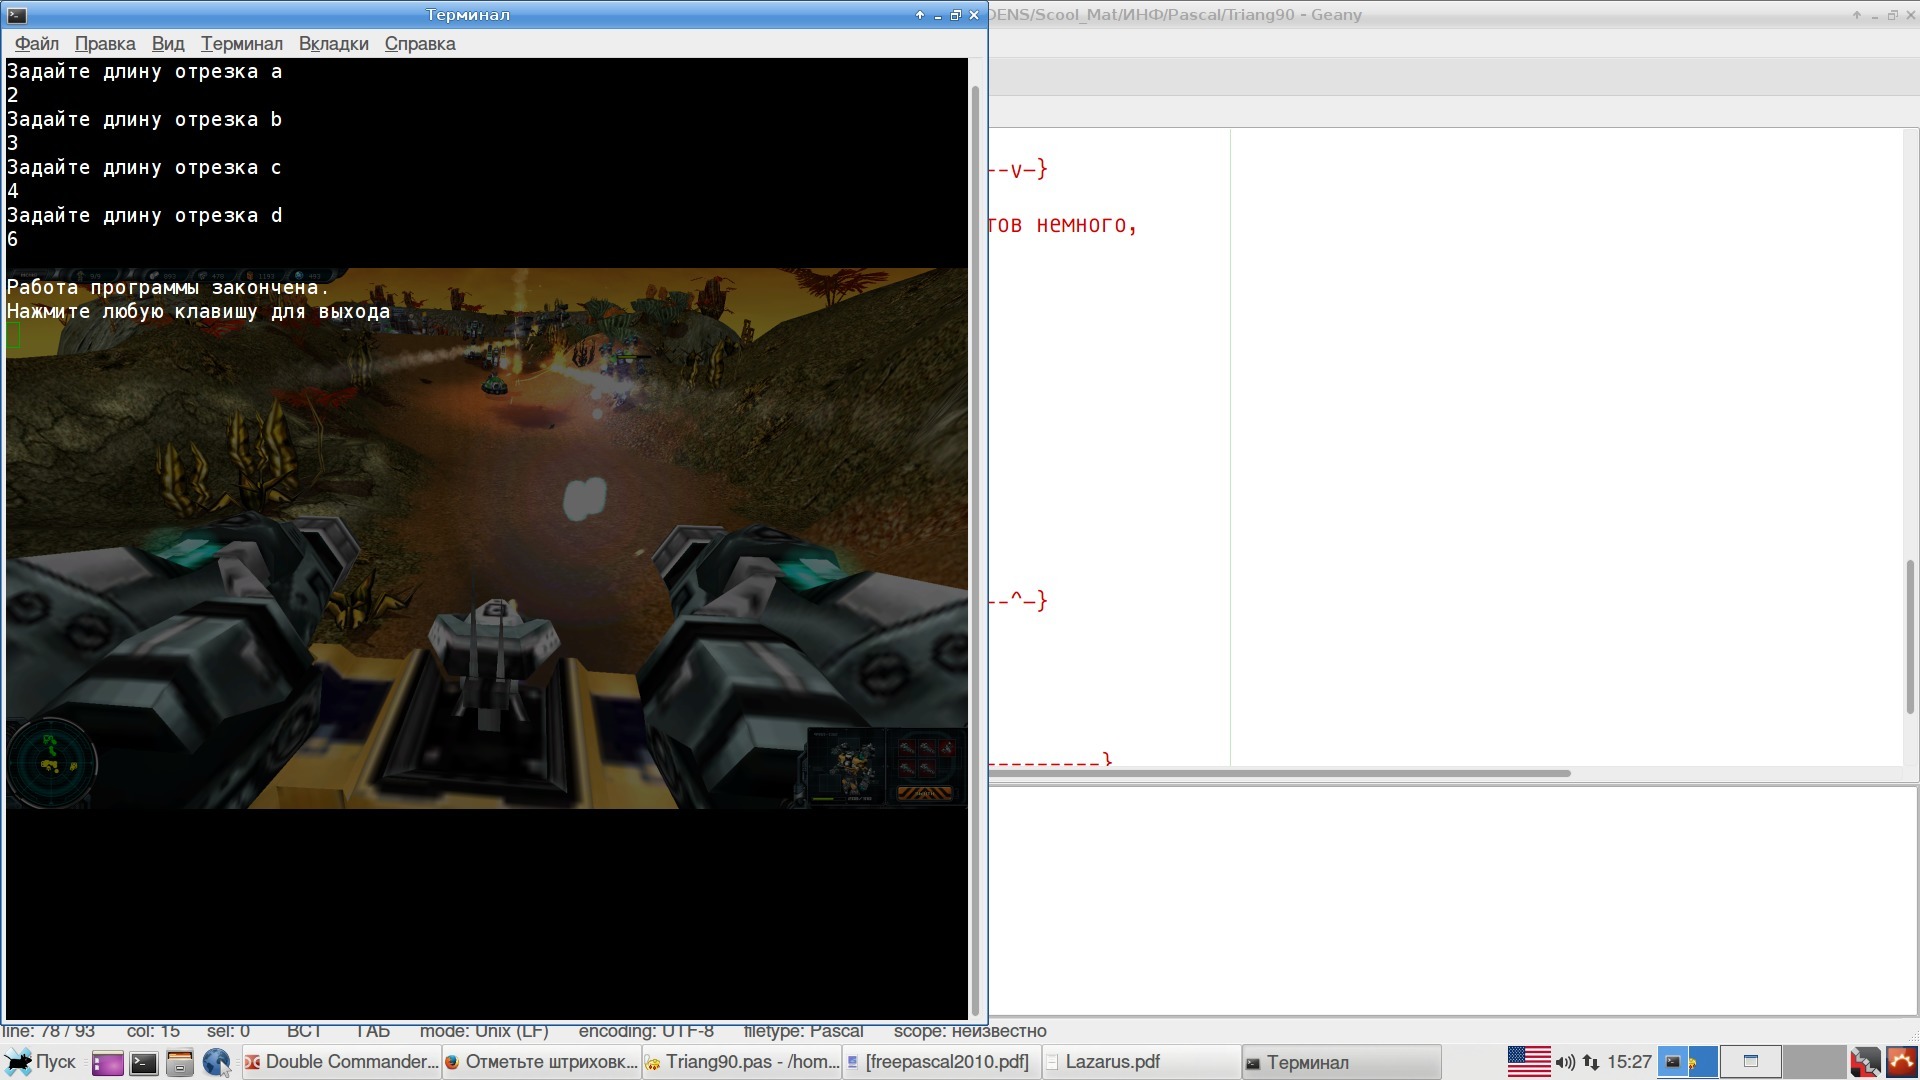Viewport: 1920px width, 1080px height.
Task: Open the Файл menu in terminal
Action: (36, 44)
